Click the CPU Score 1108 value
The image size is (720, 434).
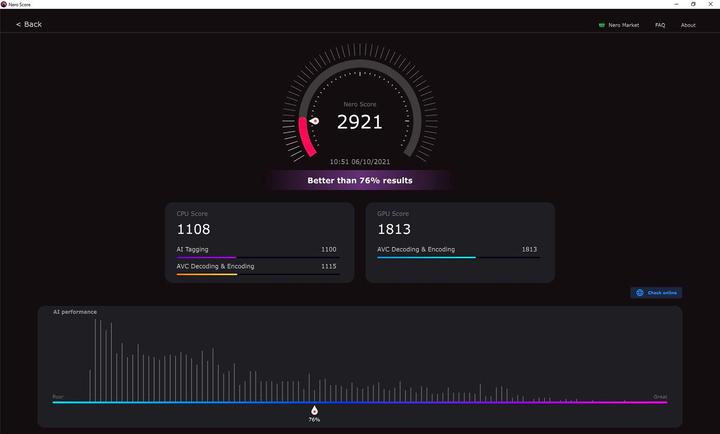[192, 229]
